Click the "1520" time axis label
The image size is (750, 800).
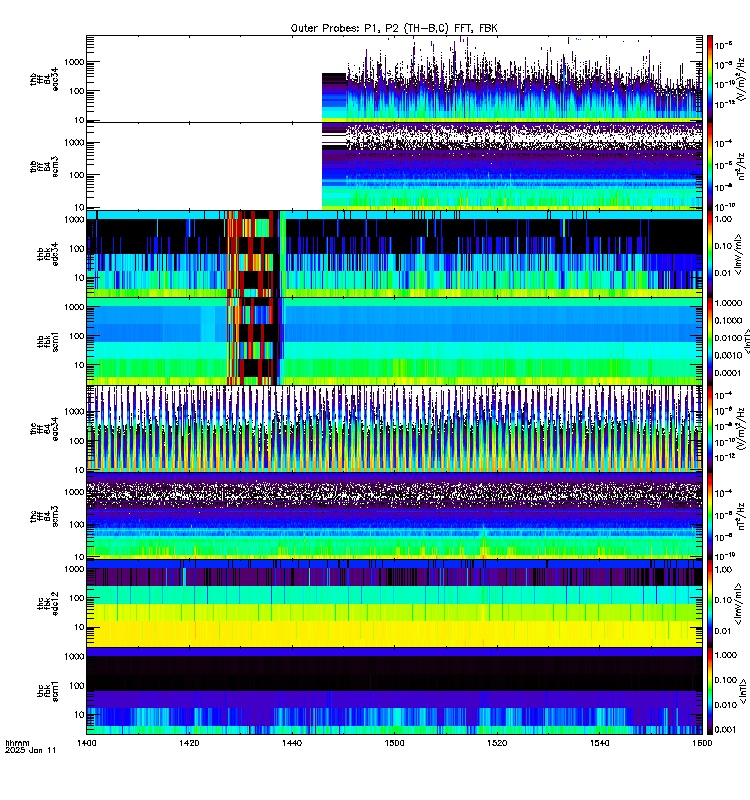497,743
